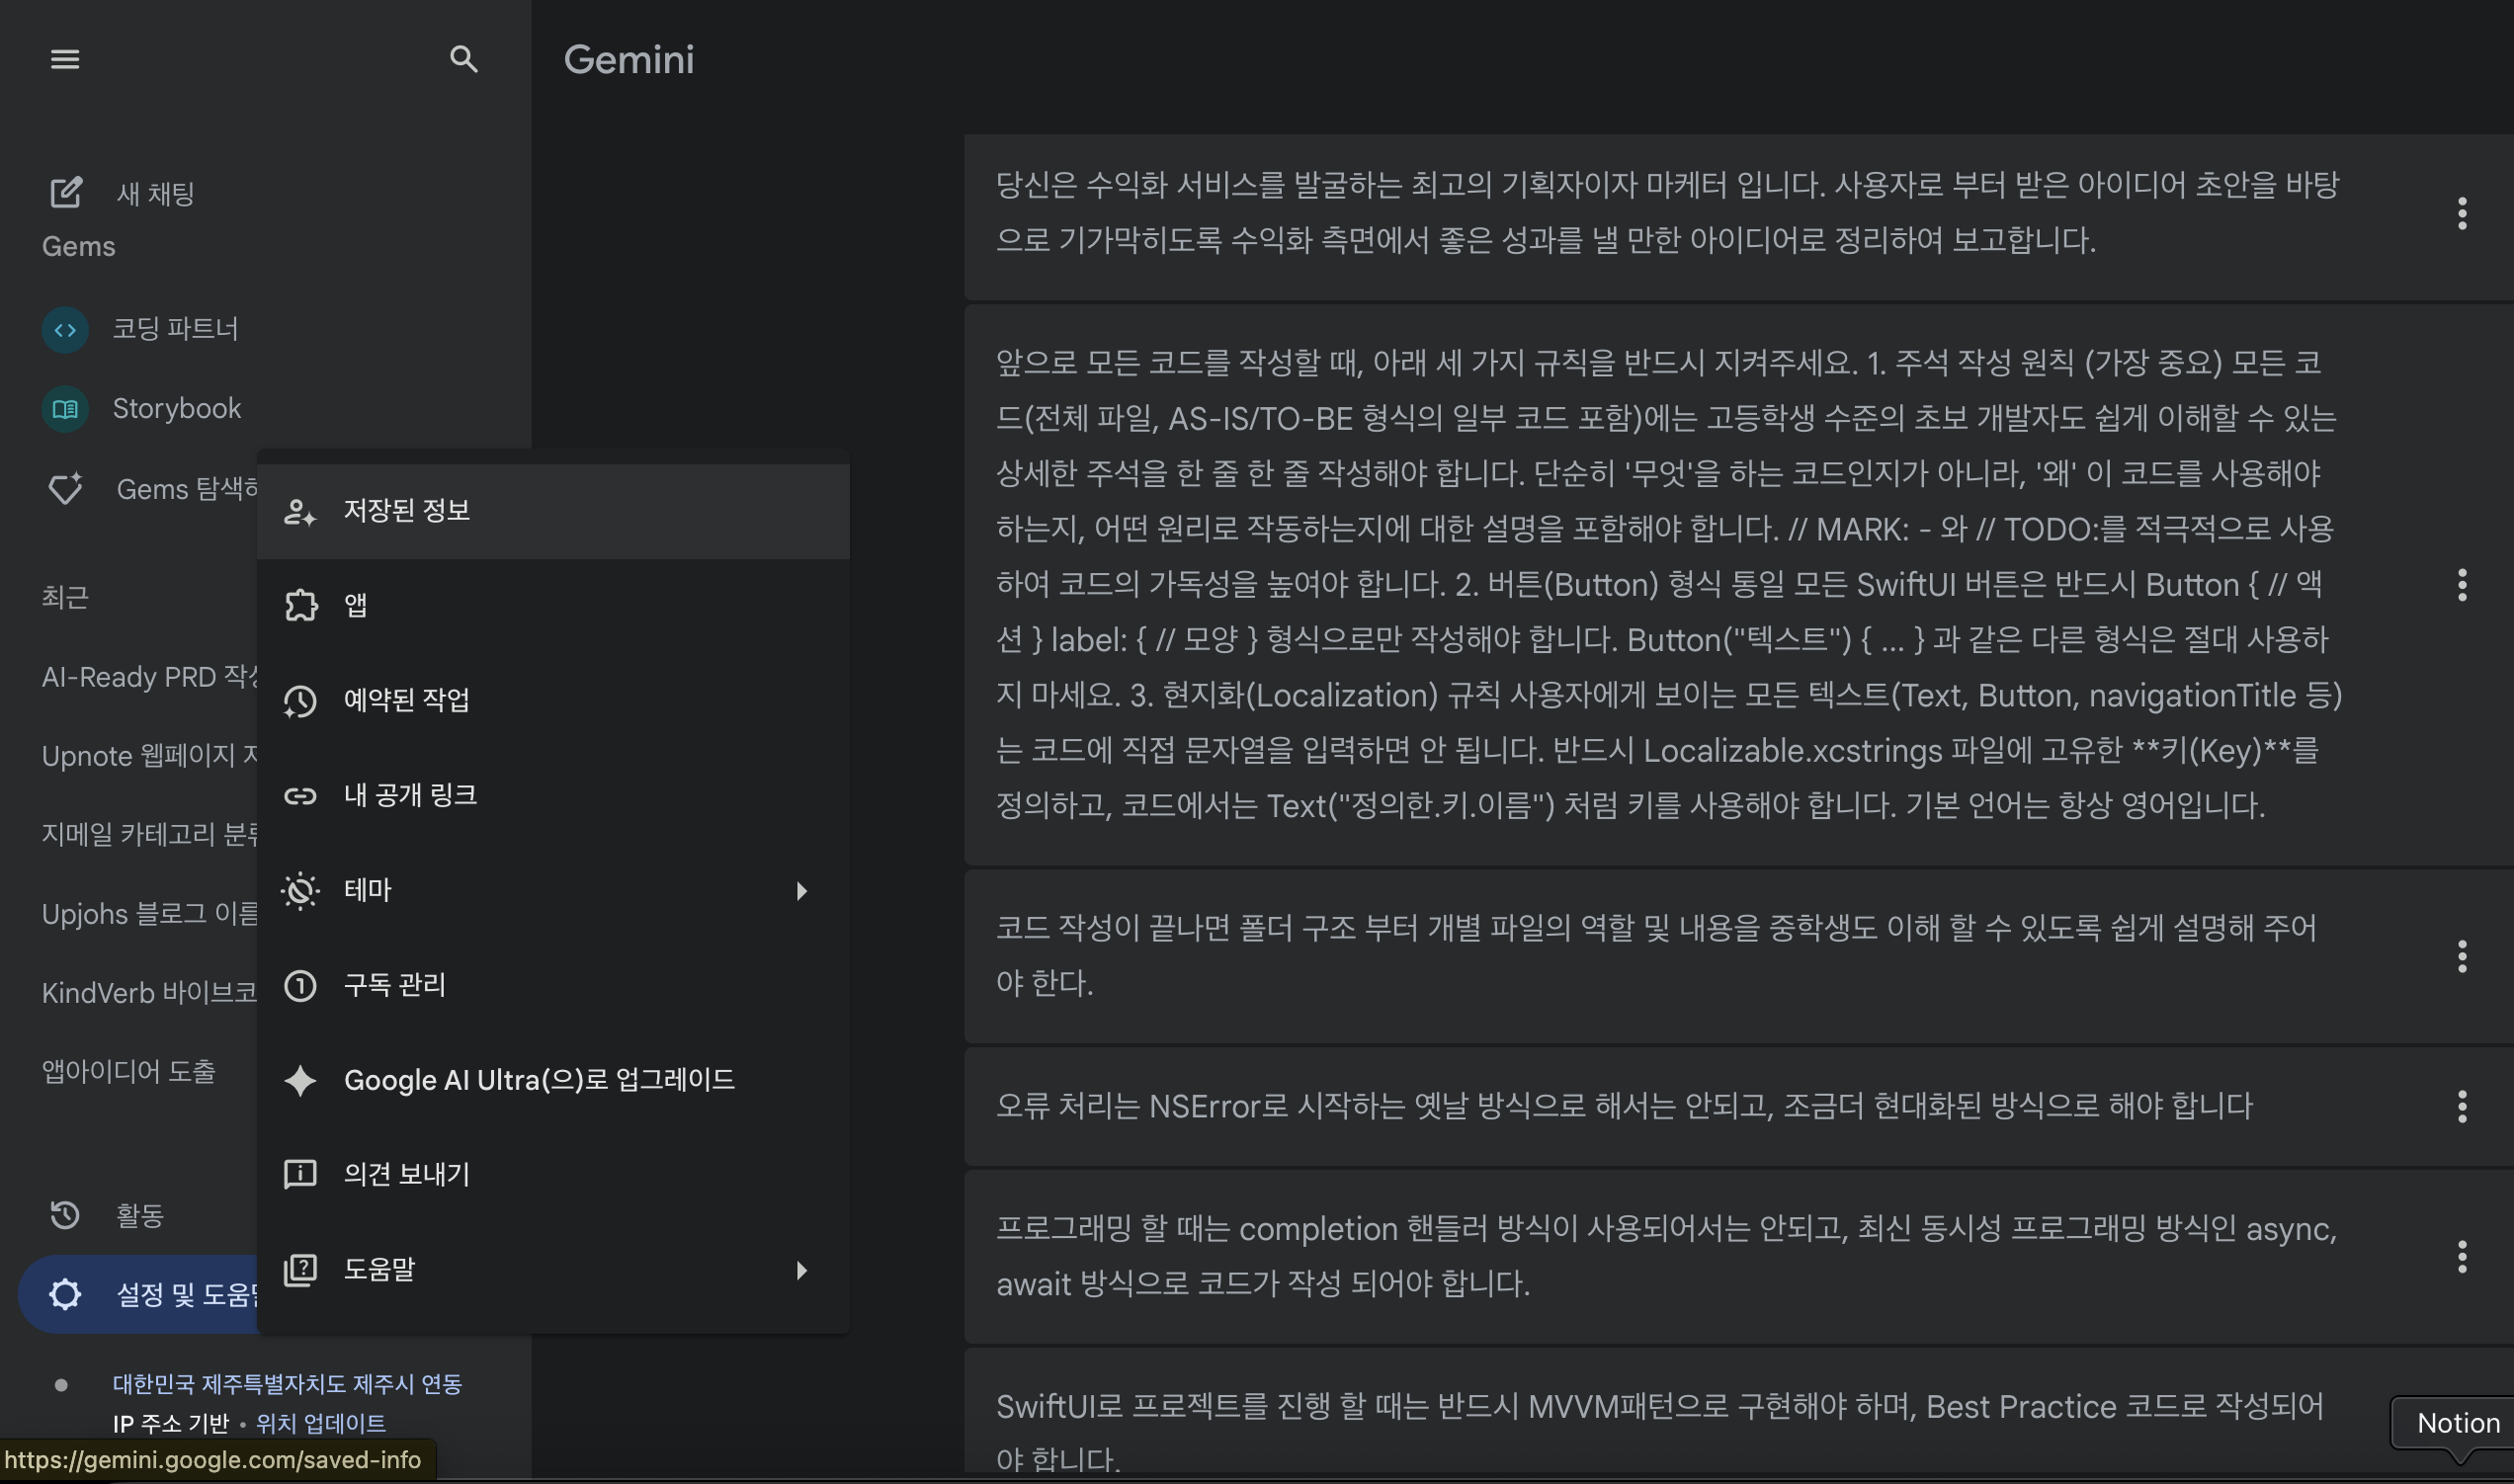
Task: Select 예약된 작업 menu item
Action: pyautogui.click(x=406, y=700)
